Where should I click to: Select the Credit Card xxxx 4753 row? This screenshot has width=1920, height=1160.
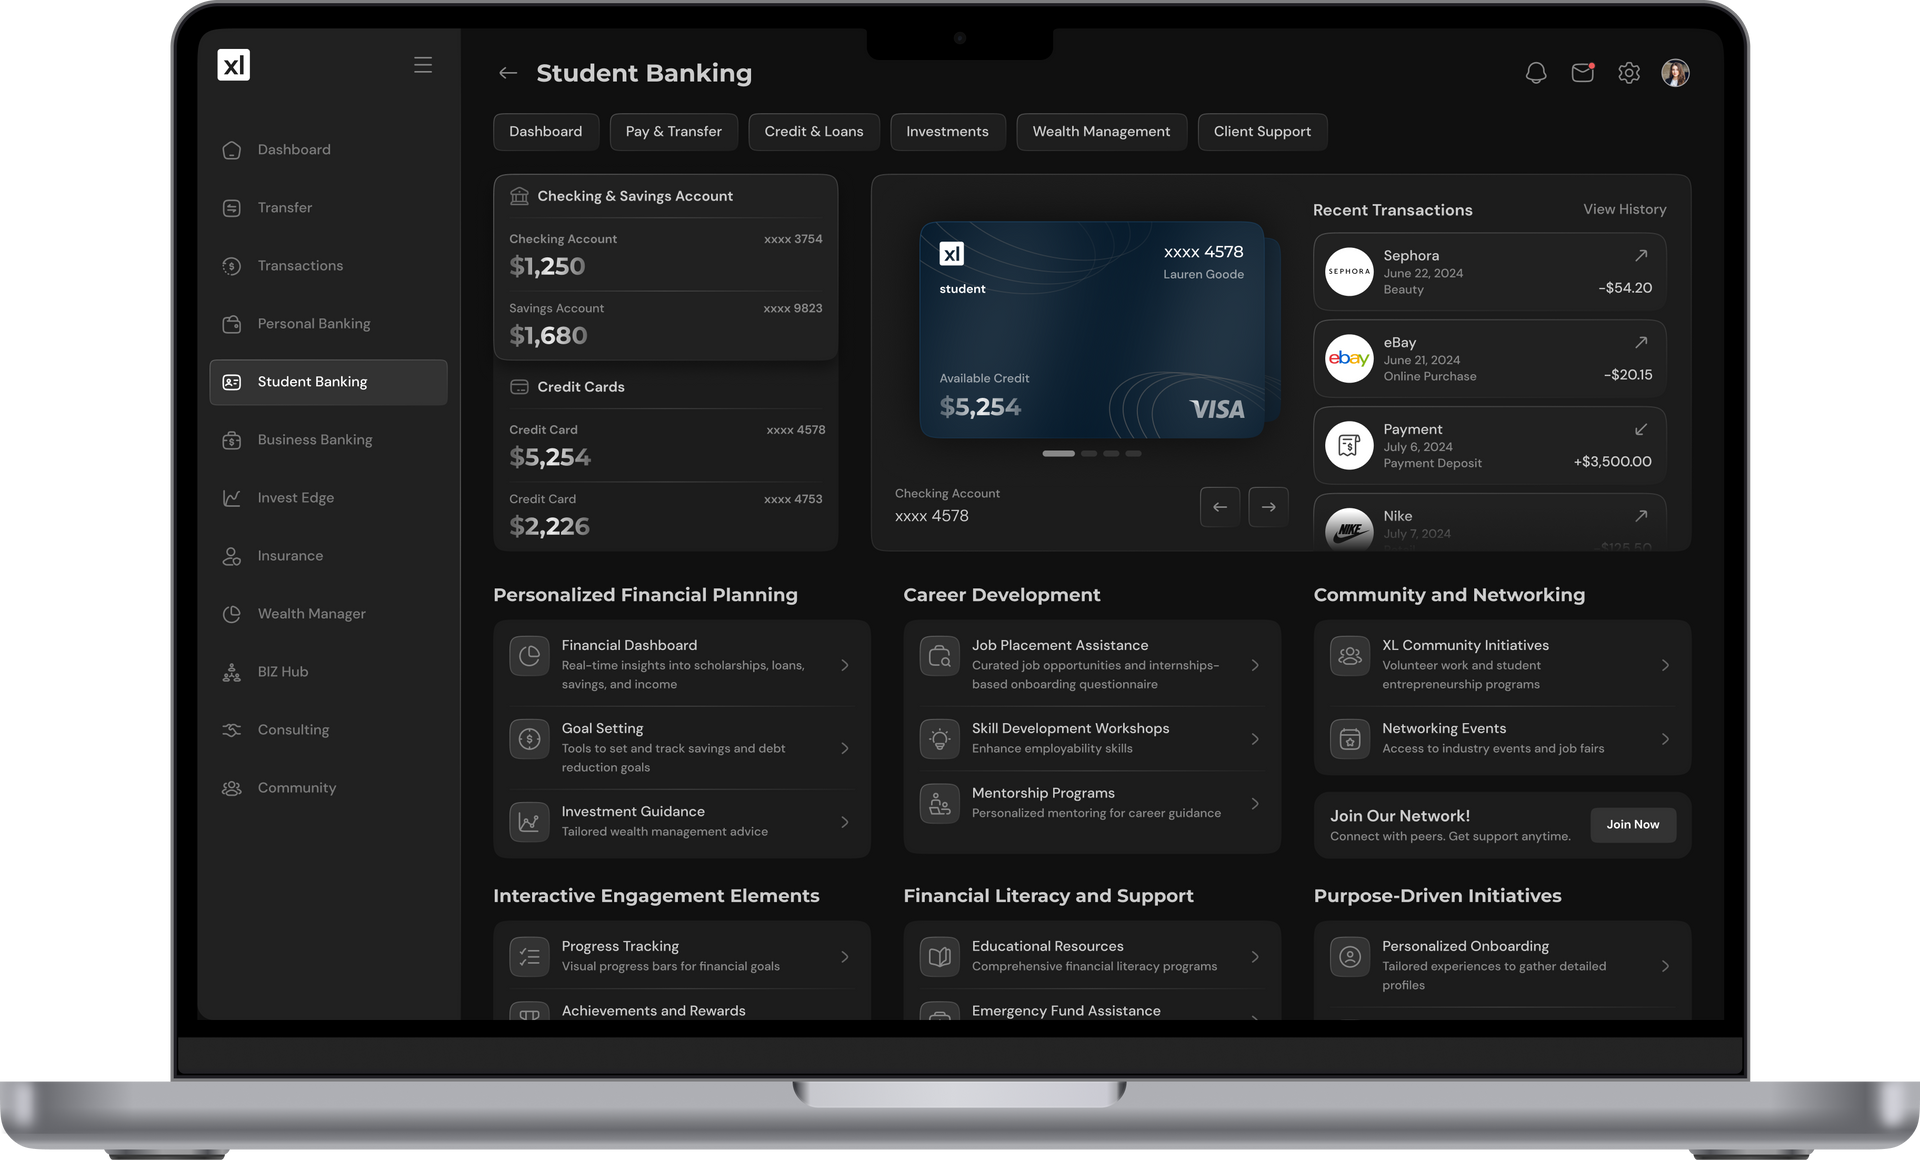[x=666, y=516]
